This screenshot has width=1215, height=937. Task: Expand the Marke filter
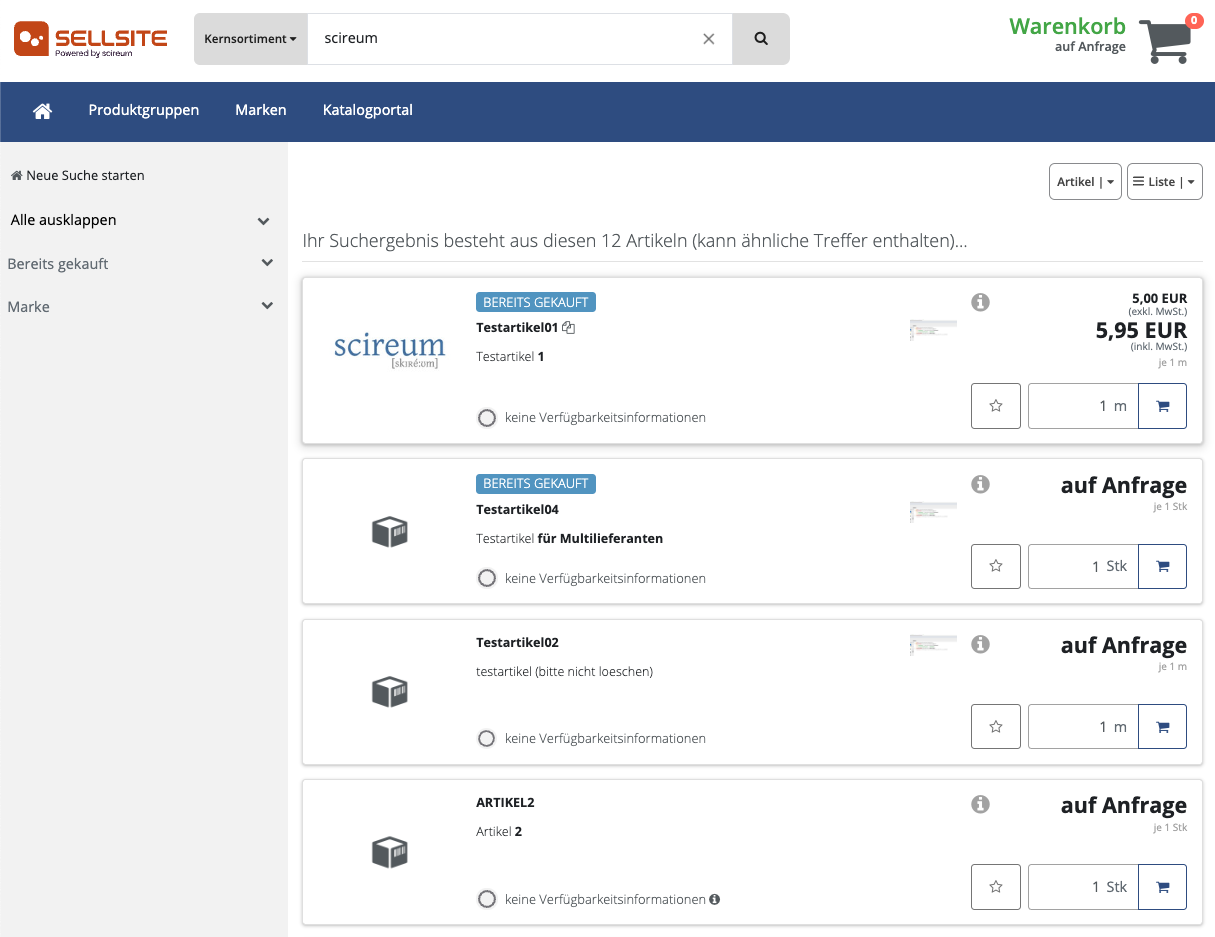tap(266, 306)
